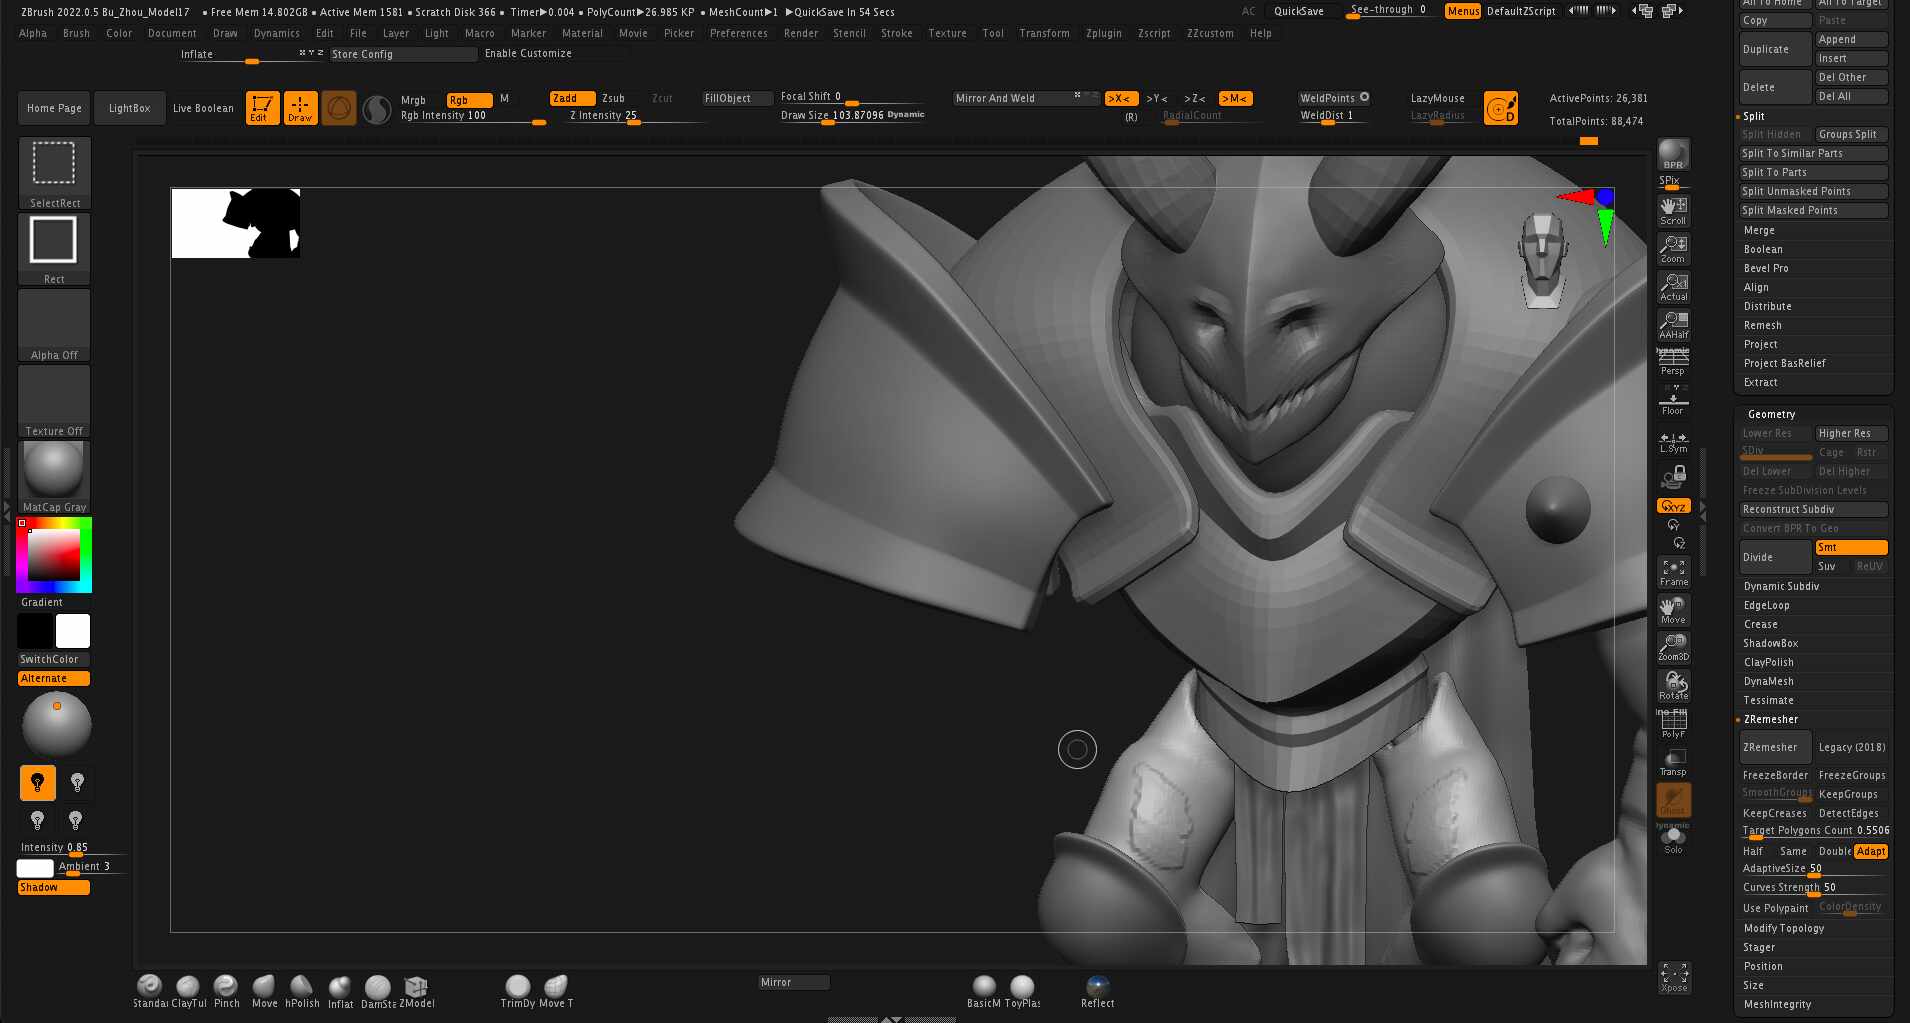Viewport: 1910px width, 1023px height.
Task: Open the Brush menu
Action: pyautogui.click(x=76, y=33)
